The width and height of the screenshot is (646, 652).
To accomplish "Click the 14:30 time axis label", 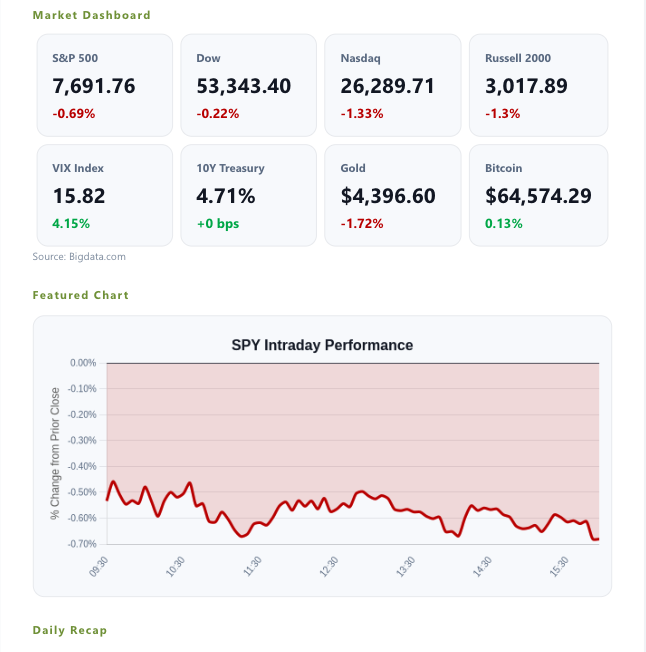I will click(x=482, y=567).
